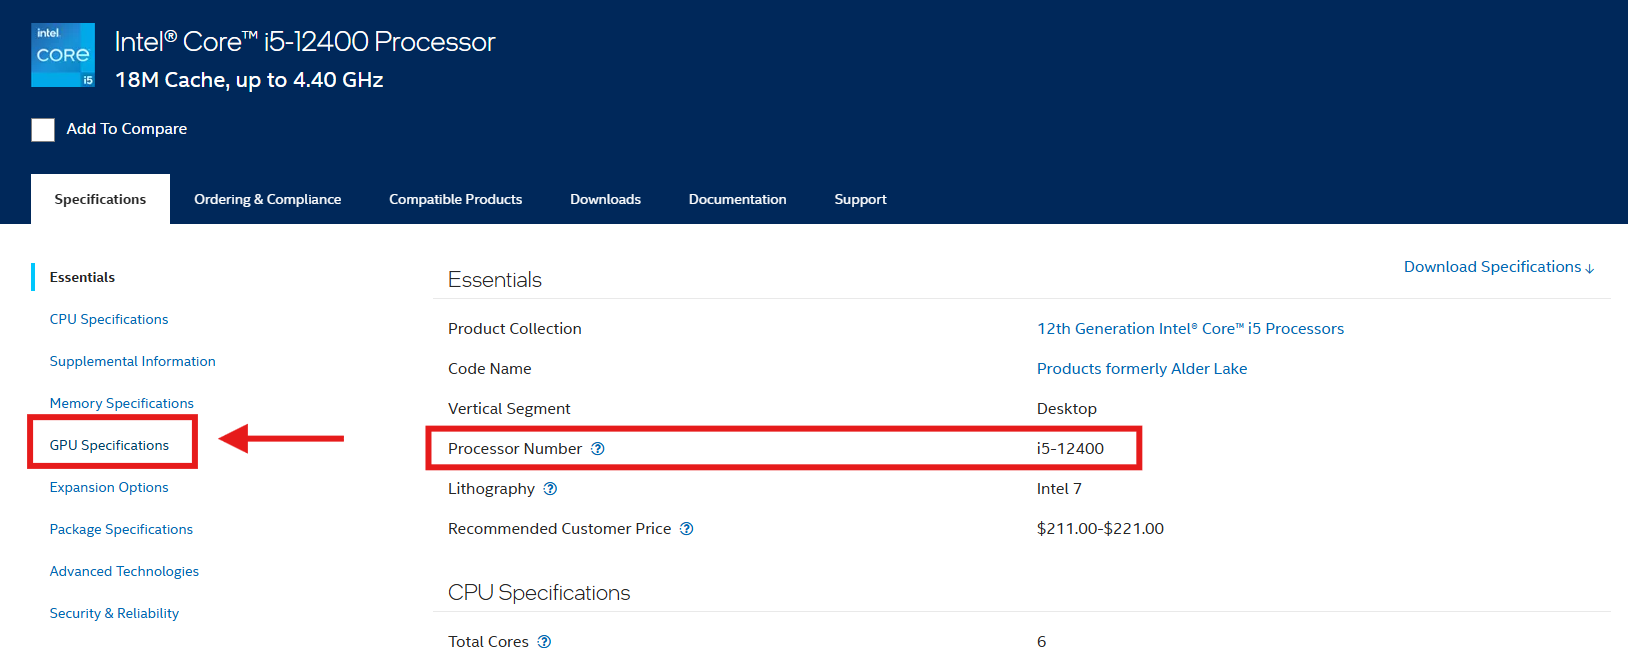Image resolution: width=1628 pixels, height=648 pixels.
Task: Open the Lithography help tooltip icon
Action: click(x=550, y=489)
